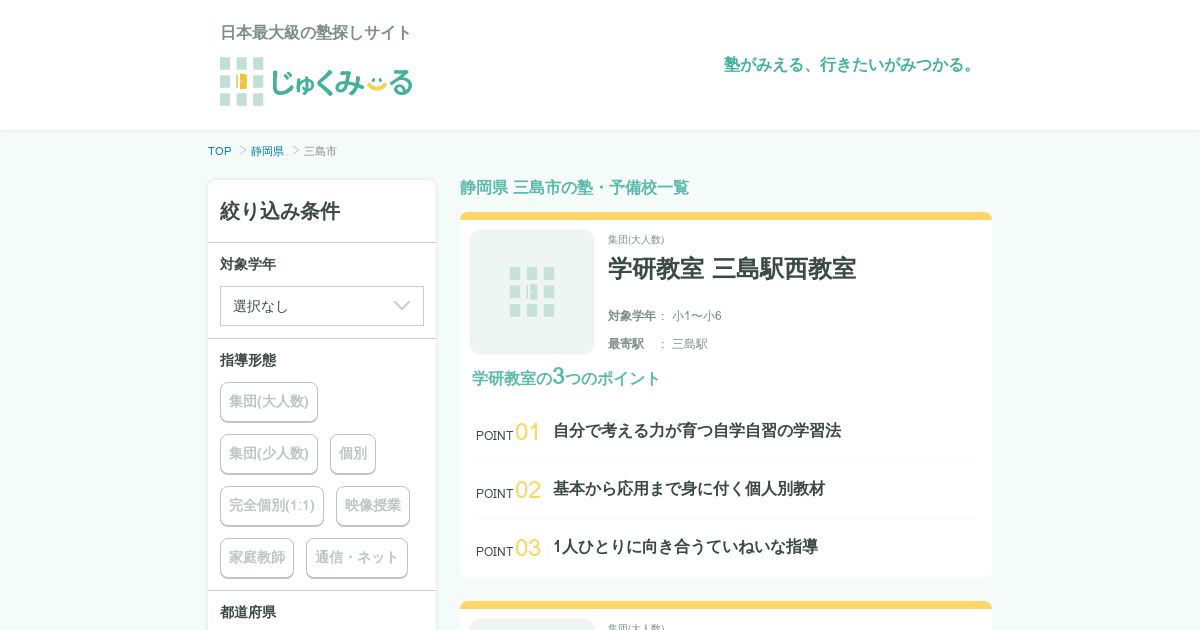Click the 学研教室 placeholder thumbnail image
Image resolution: width=1200 pixels, height=630 pixels.
pyautogui.click(x=532, y=292)
